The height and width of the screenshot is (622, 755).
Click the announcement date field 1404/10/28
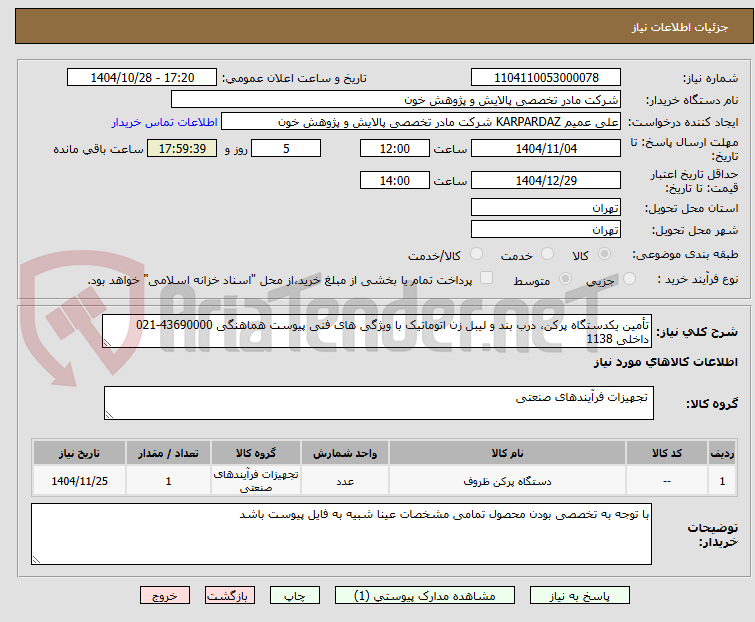pos(142,78)
